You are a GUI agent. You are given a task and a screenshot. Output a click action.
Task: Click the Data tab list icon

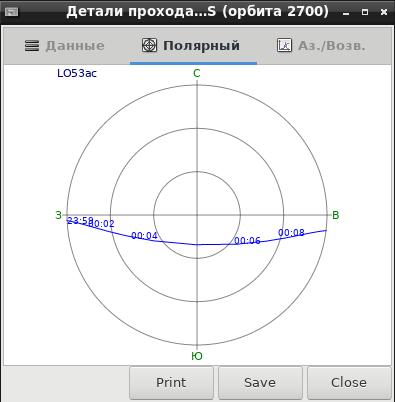point(32,46)
